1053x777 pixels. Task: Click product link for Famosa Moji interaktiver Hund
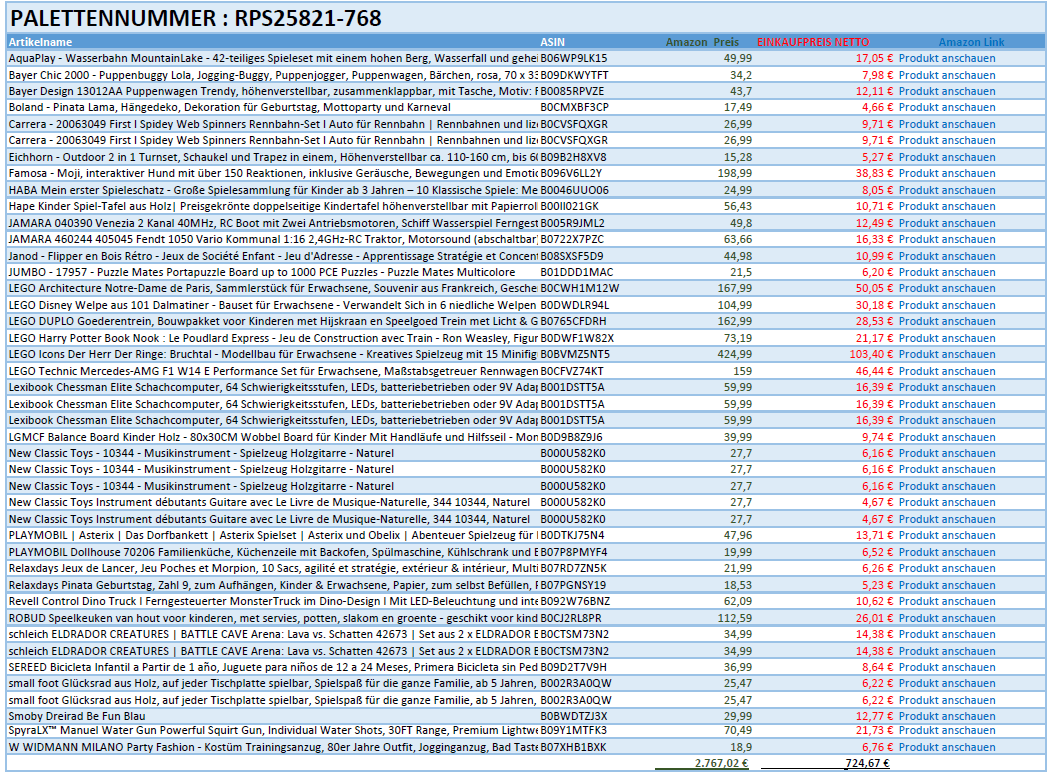[946, 173]
